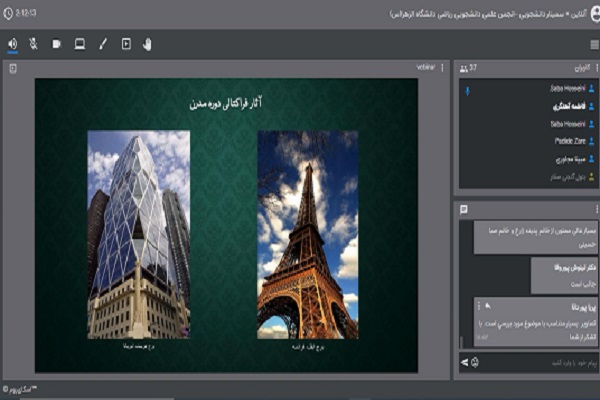Click the session timer clock icon

pos(8,13)
